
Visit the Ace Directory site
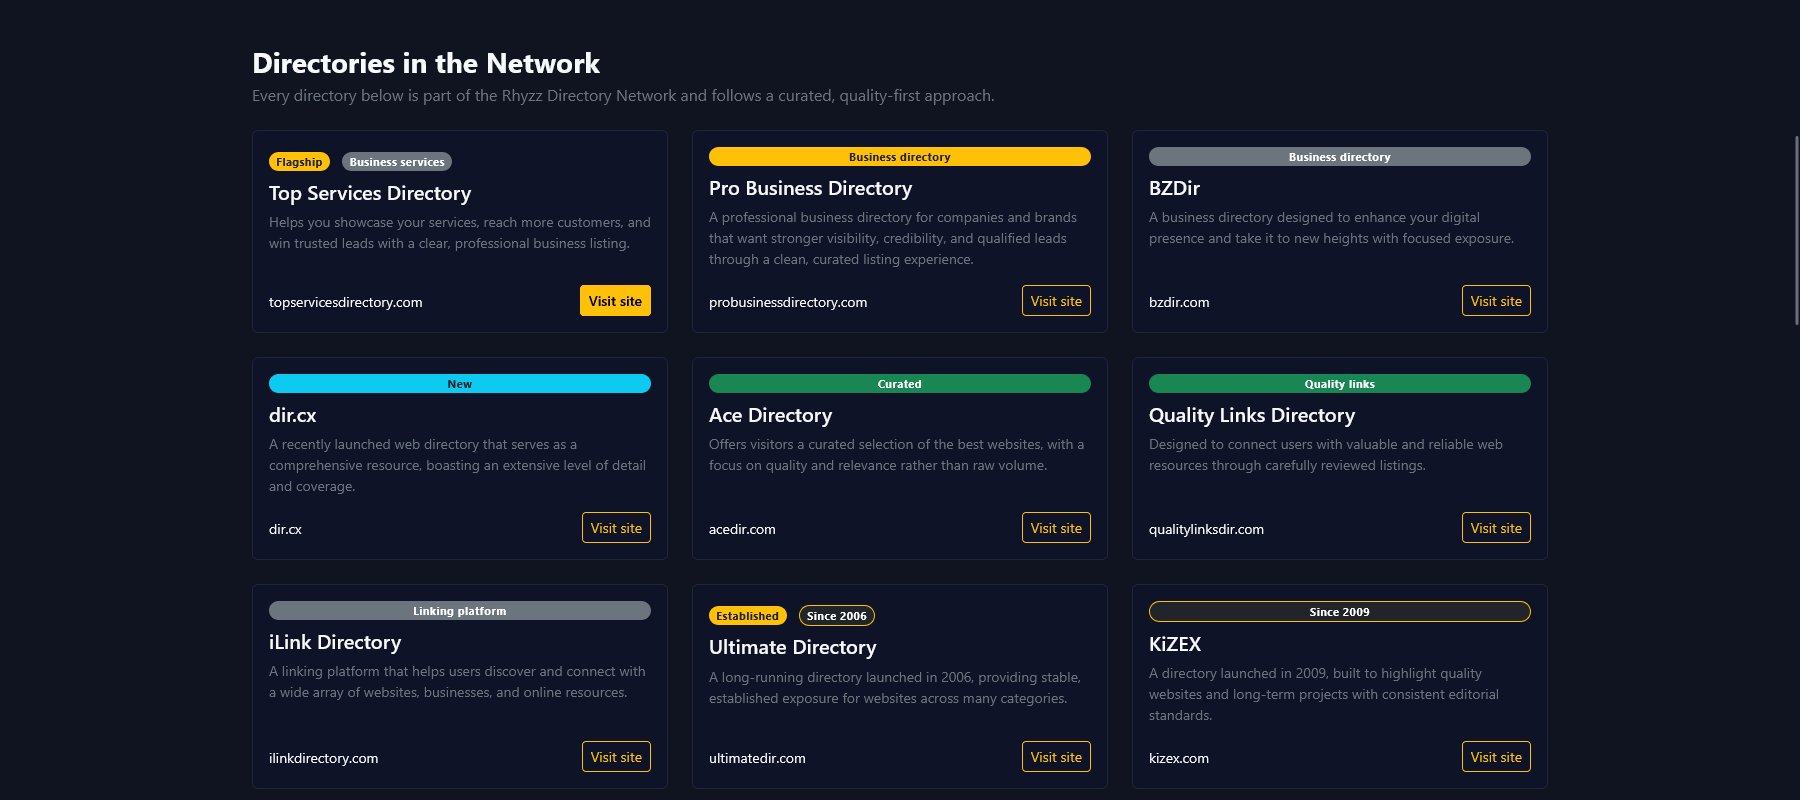(x=1056, y=527)
